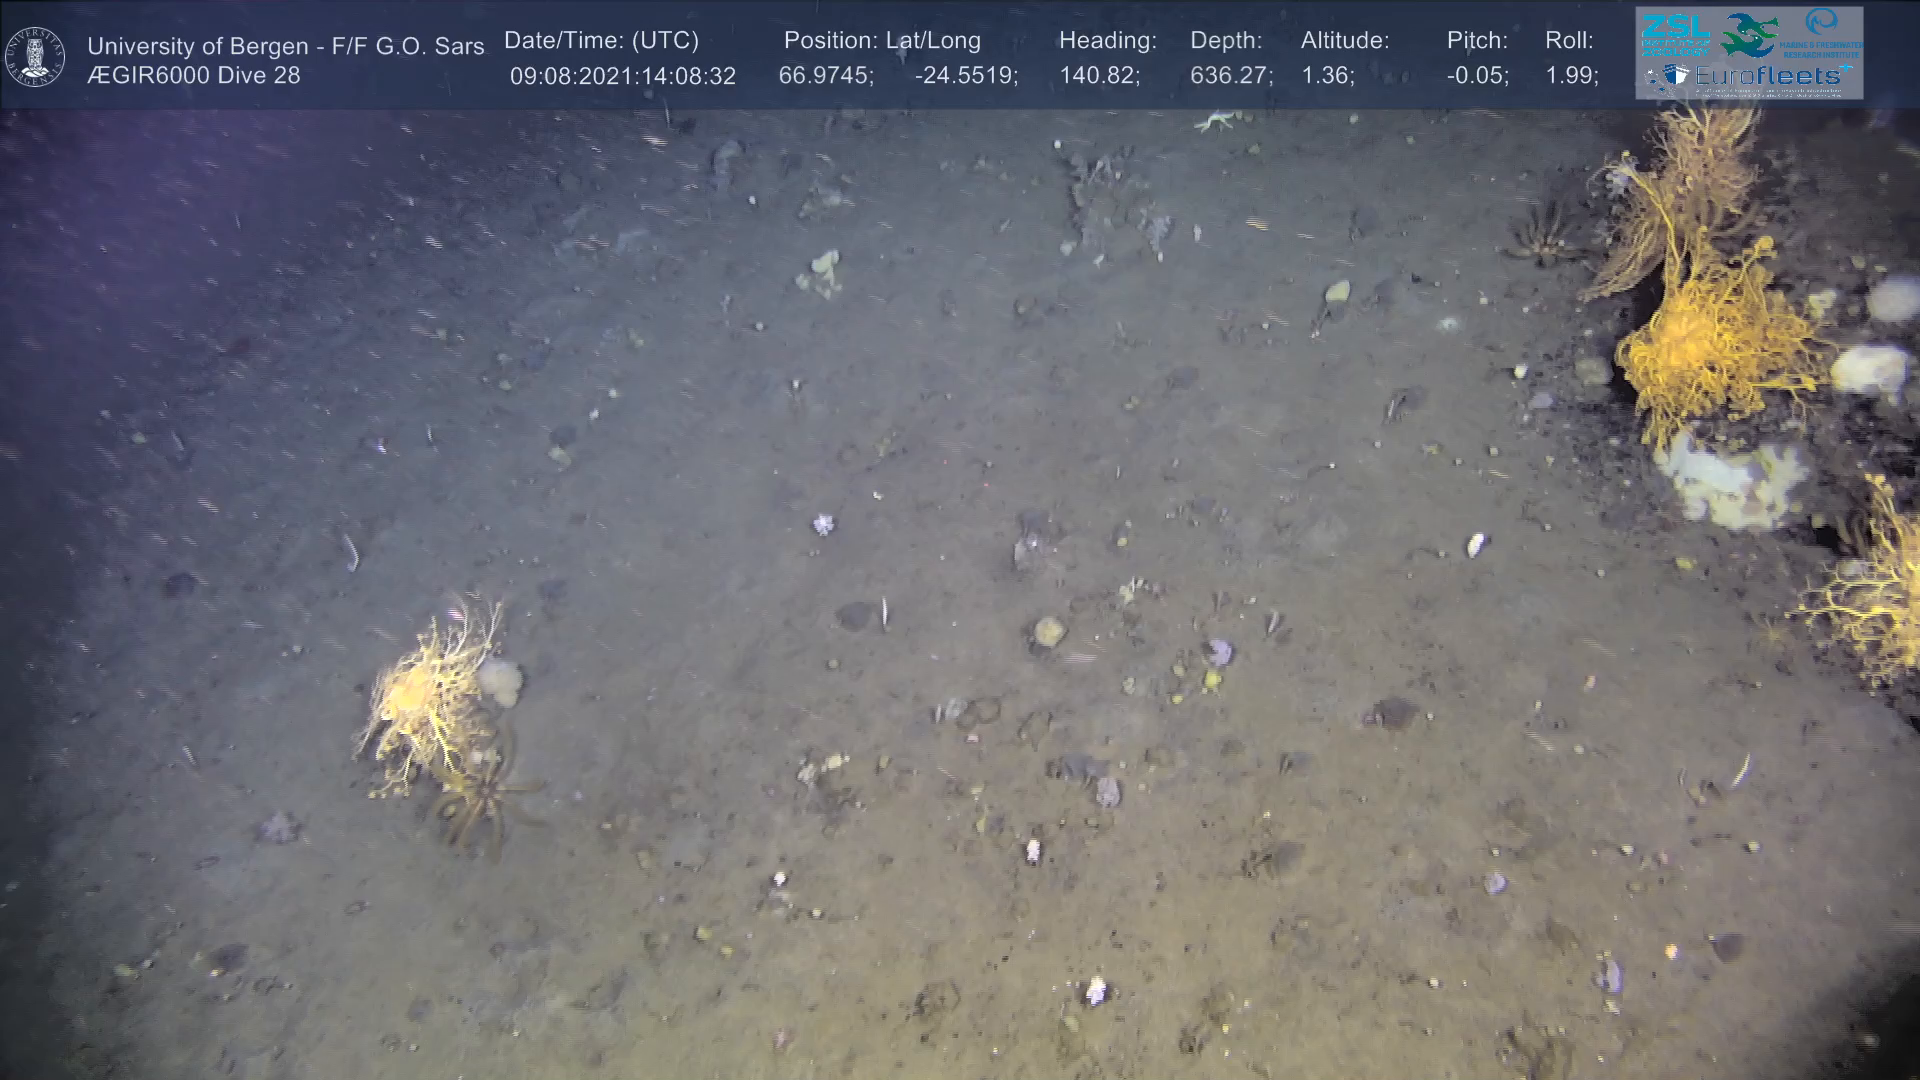This screenshot has height=1080, width=1920.
Task: Click the ÆGIR6000 Dive 28 label
Action: coord(193,76)
